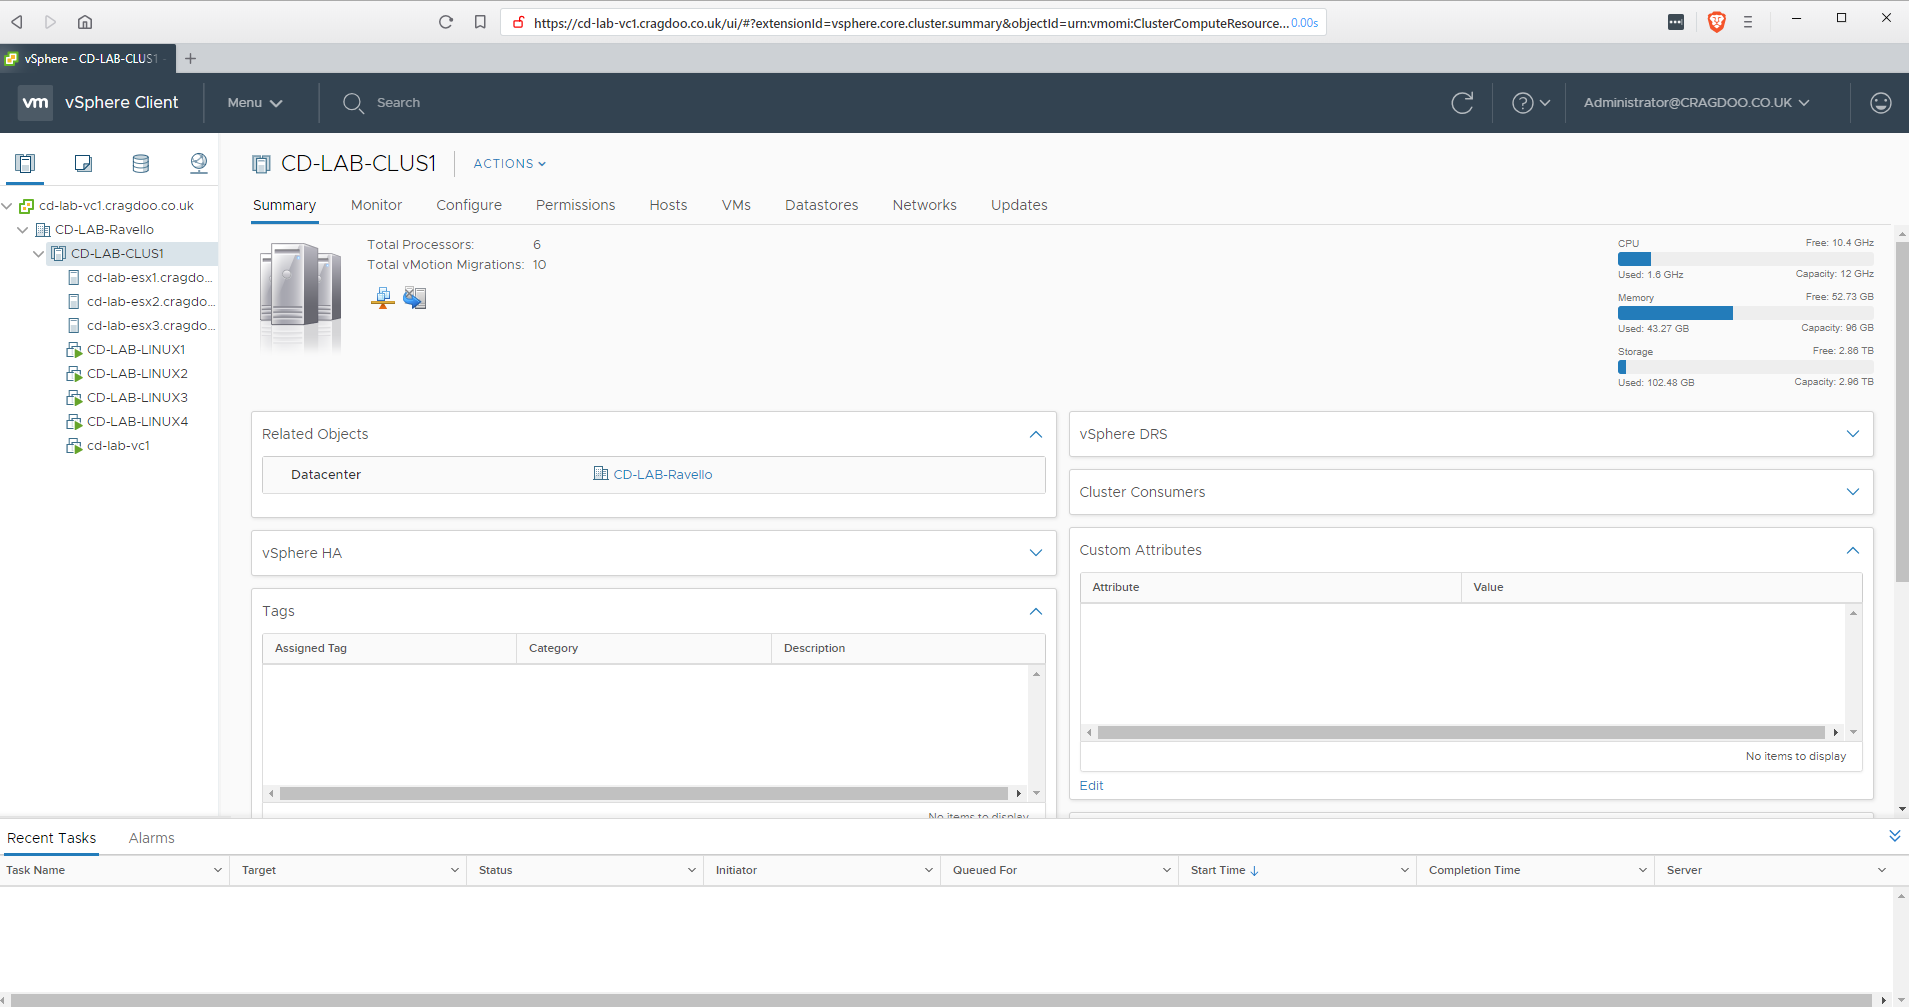The height and width of the screenshot is (1007, 1909).
Task: Open Task Name column filter dropdown
Action: [217, 871]
